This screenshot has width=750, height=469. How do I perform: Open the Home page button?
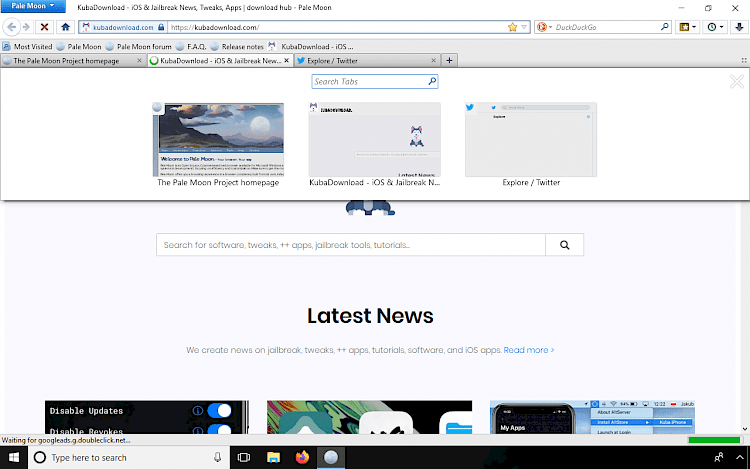click(x=66, y=27)
